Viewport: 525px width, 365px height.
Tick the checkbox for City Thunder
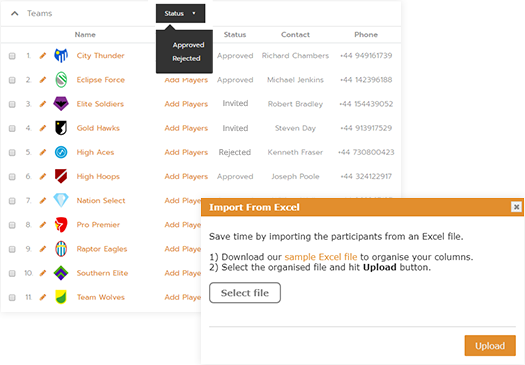pos(12,56)
